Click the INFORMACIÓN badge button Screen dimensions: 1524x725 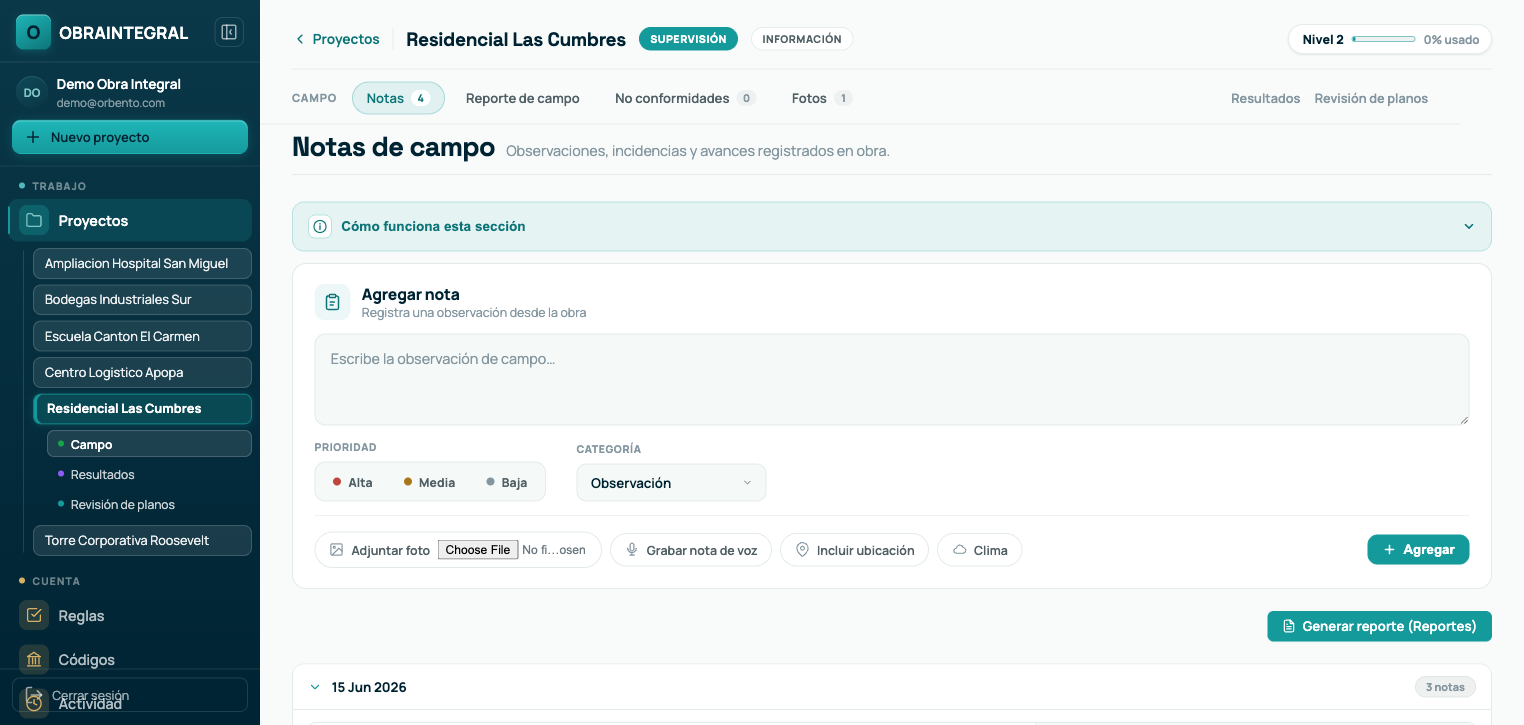tap(802, 39)
